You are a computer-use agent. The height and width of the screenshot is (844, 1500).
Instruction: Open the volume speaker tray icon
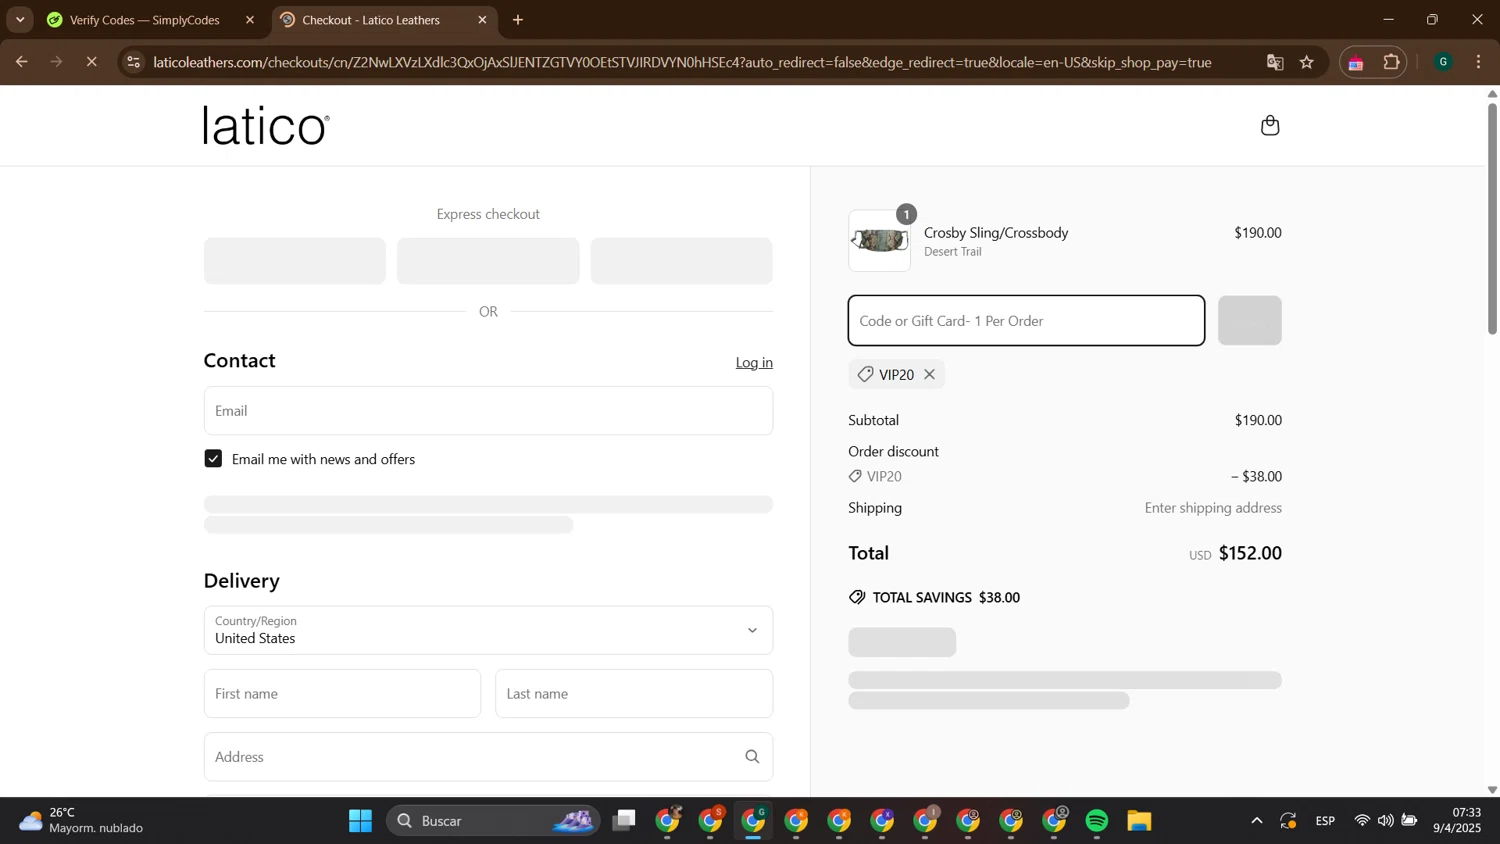coord(1385,821)
